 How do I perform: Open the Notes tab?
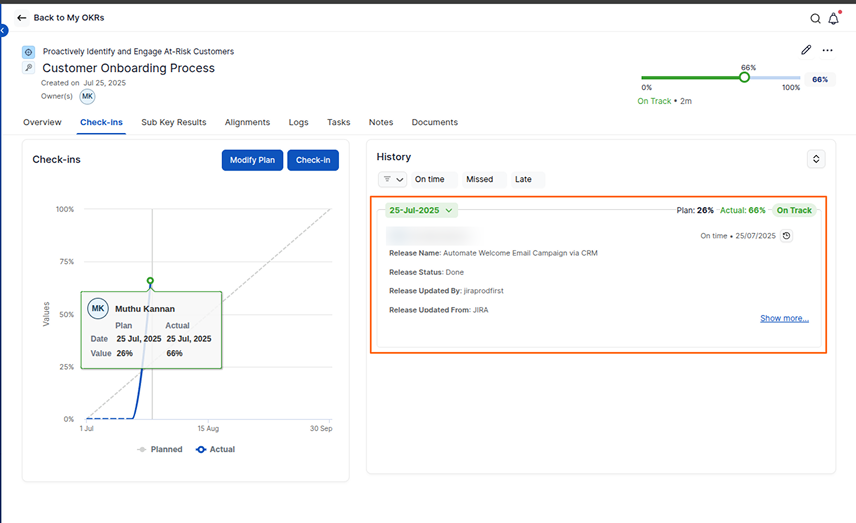(x=381, y=122)
